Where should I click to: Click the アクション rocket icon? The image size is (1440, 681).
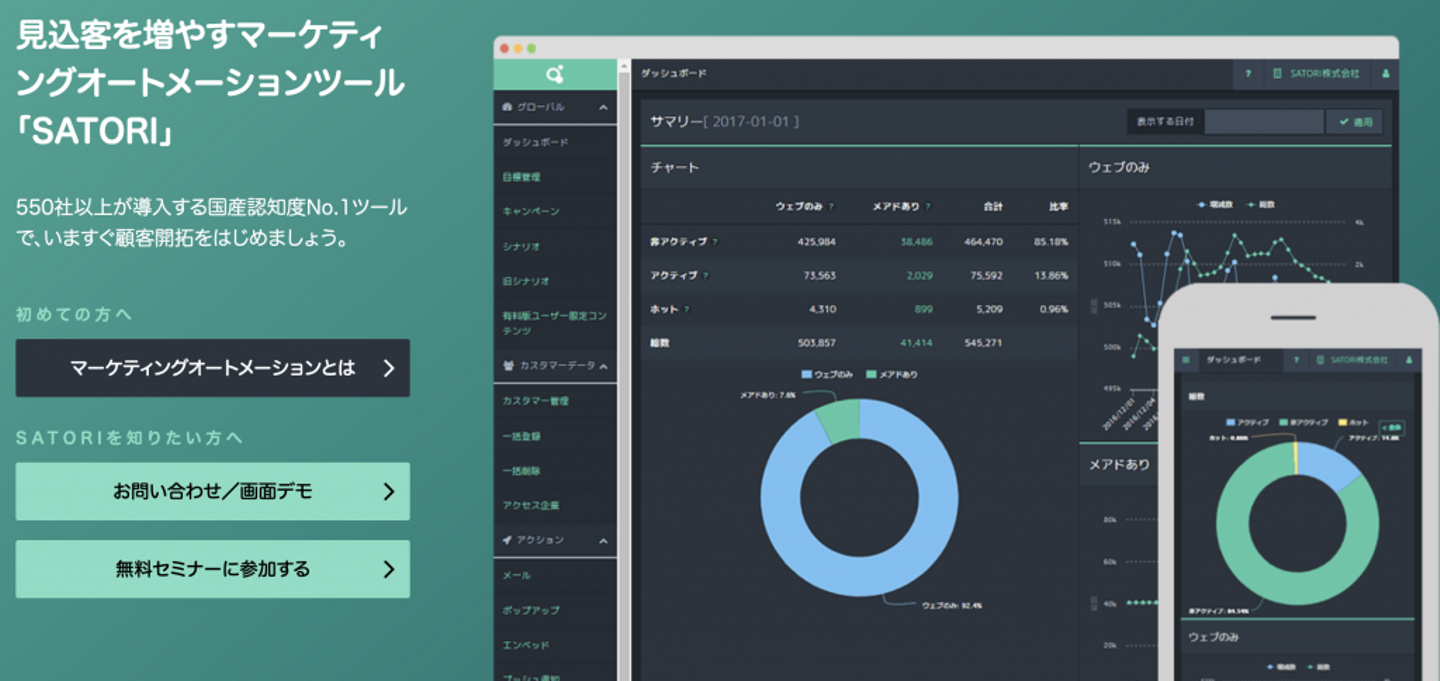[x=508, y=540]
